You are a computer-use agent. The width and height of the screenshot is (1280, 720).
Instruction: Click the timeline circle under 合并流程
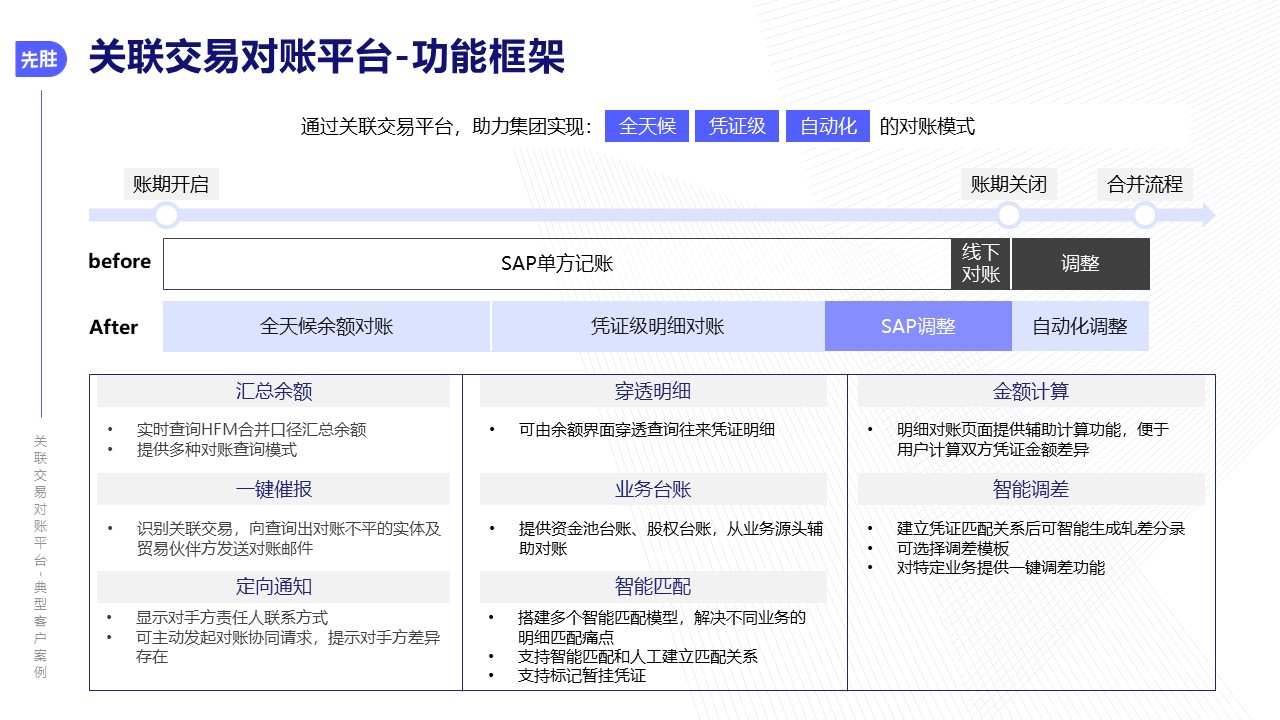coord(1145,215)
